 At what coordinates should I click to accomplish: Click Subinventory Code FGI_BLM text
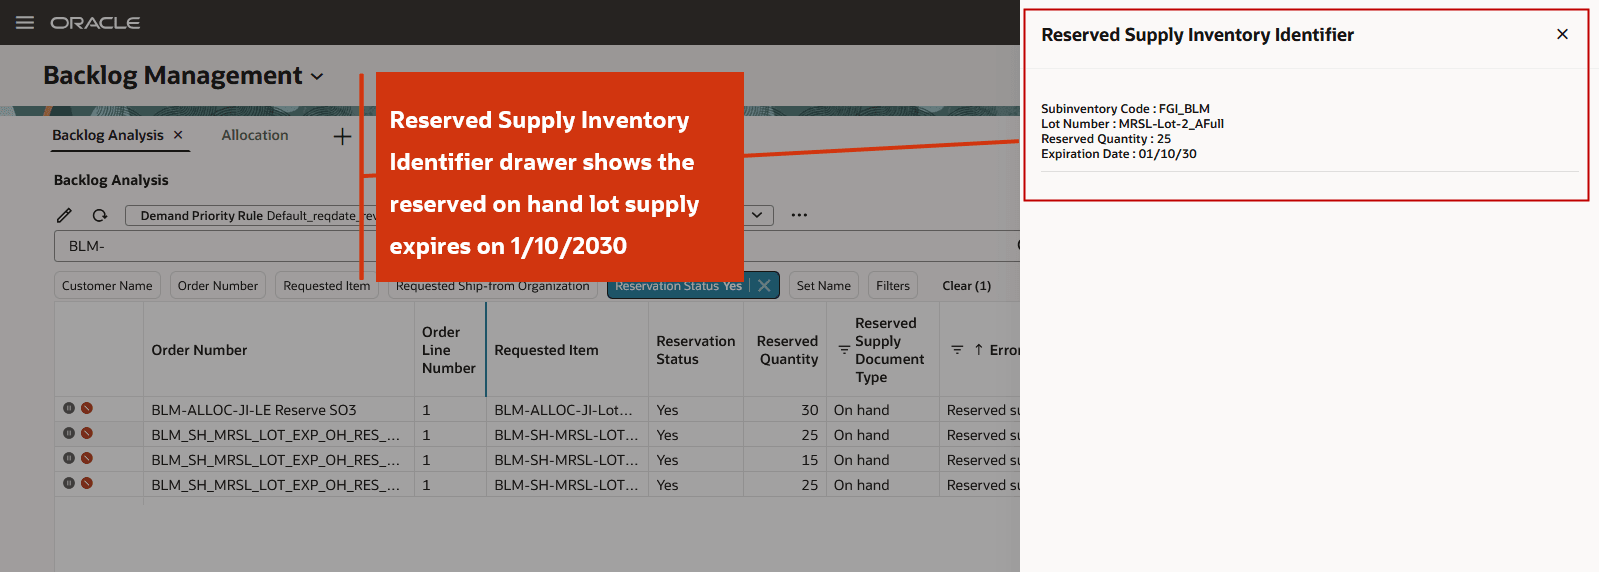click(1125, 109)
